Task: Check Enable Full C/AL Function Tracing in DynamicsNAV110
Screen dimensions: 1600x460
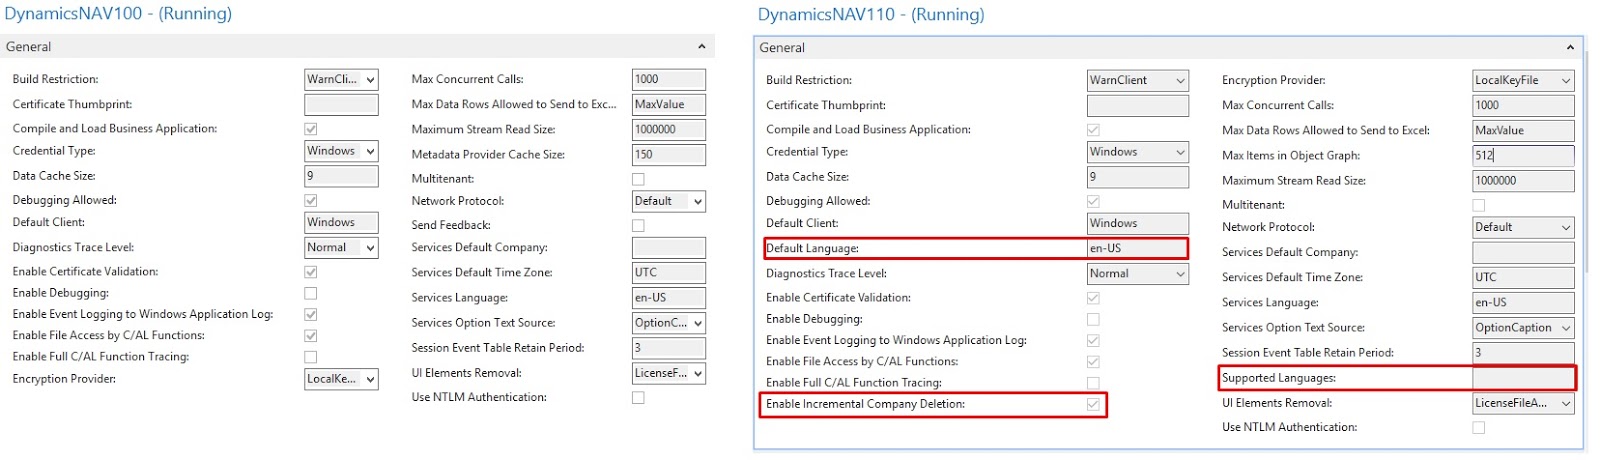Action: point(1093,383)
